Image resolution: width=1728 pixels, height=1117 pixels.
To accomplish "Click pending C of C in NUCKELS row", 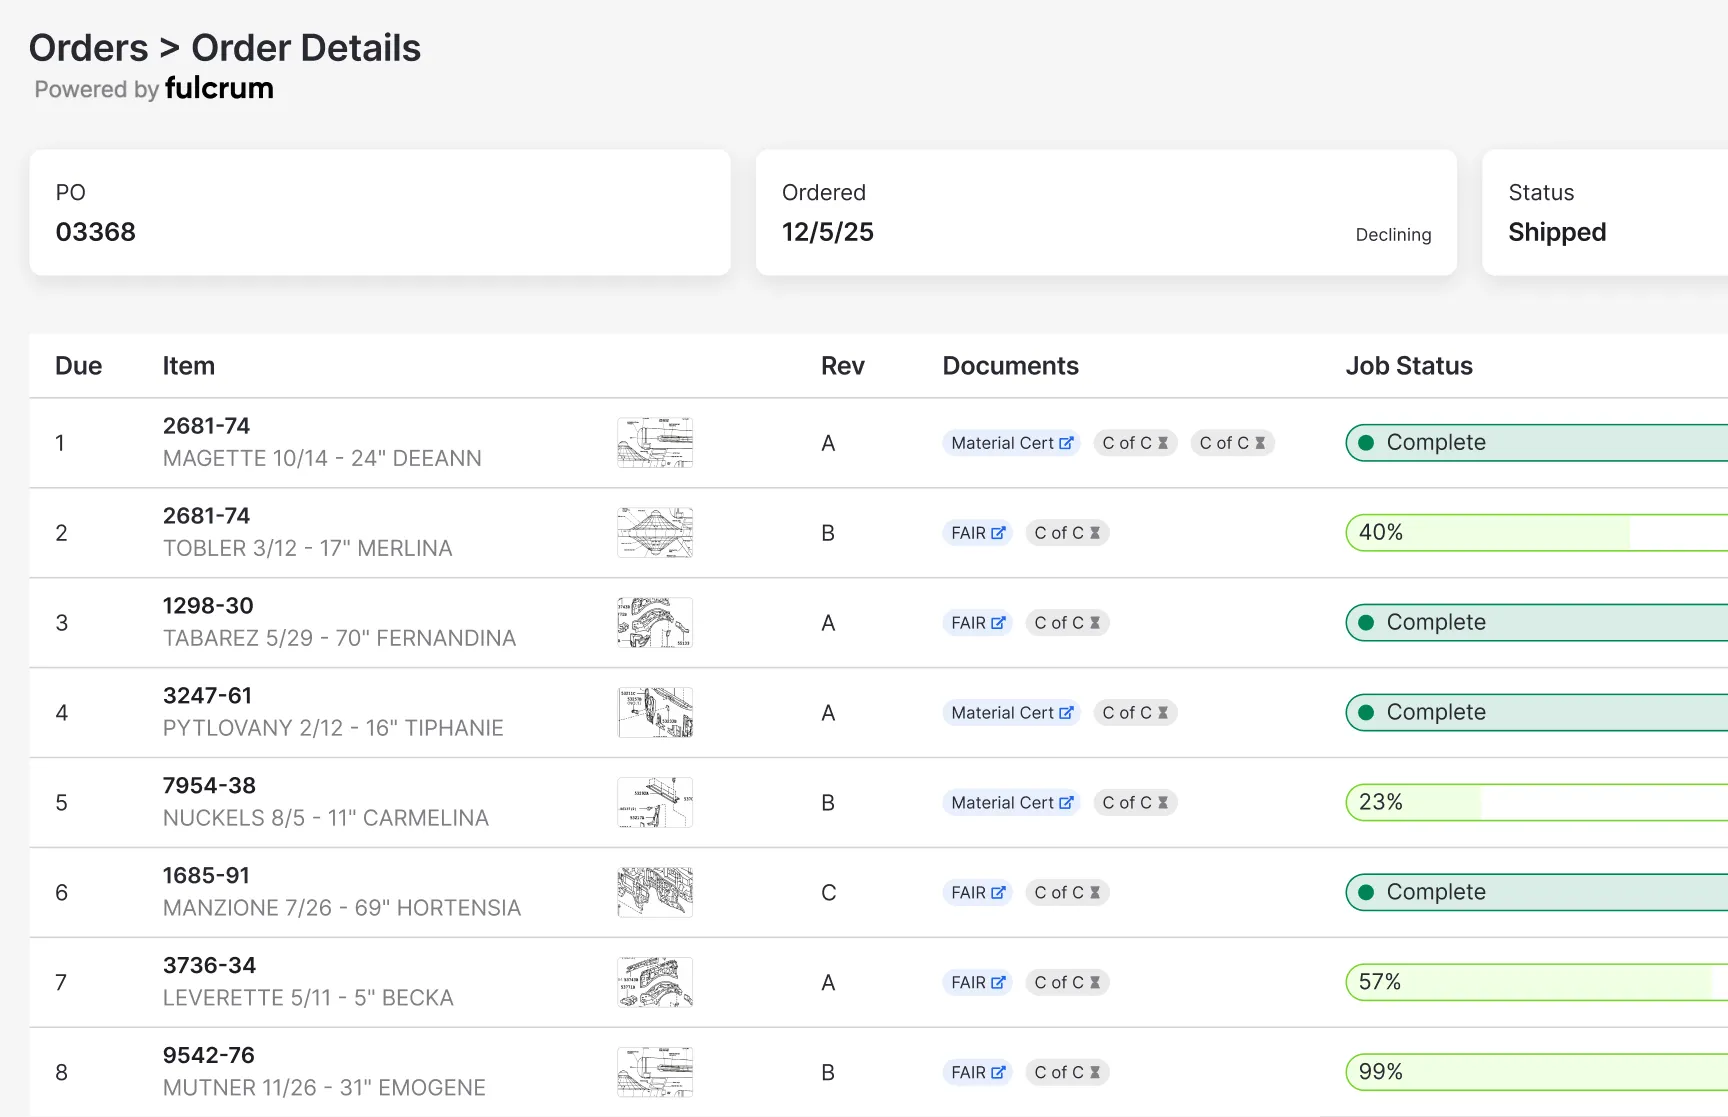I will tap(1135, 803).
